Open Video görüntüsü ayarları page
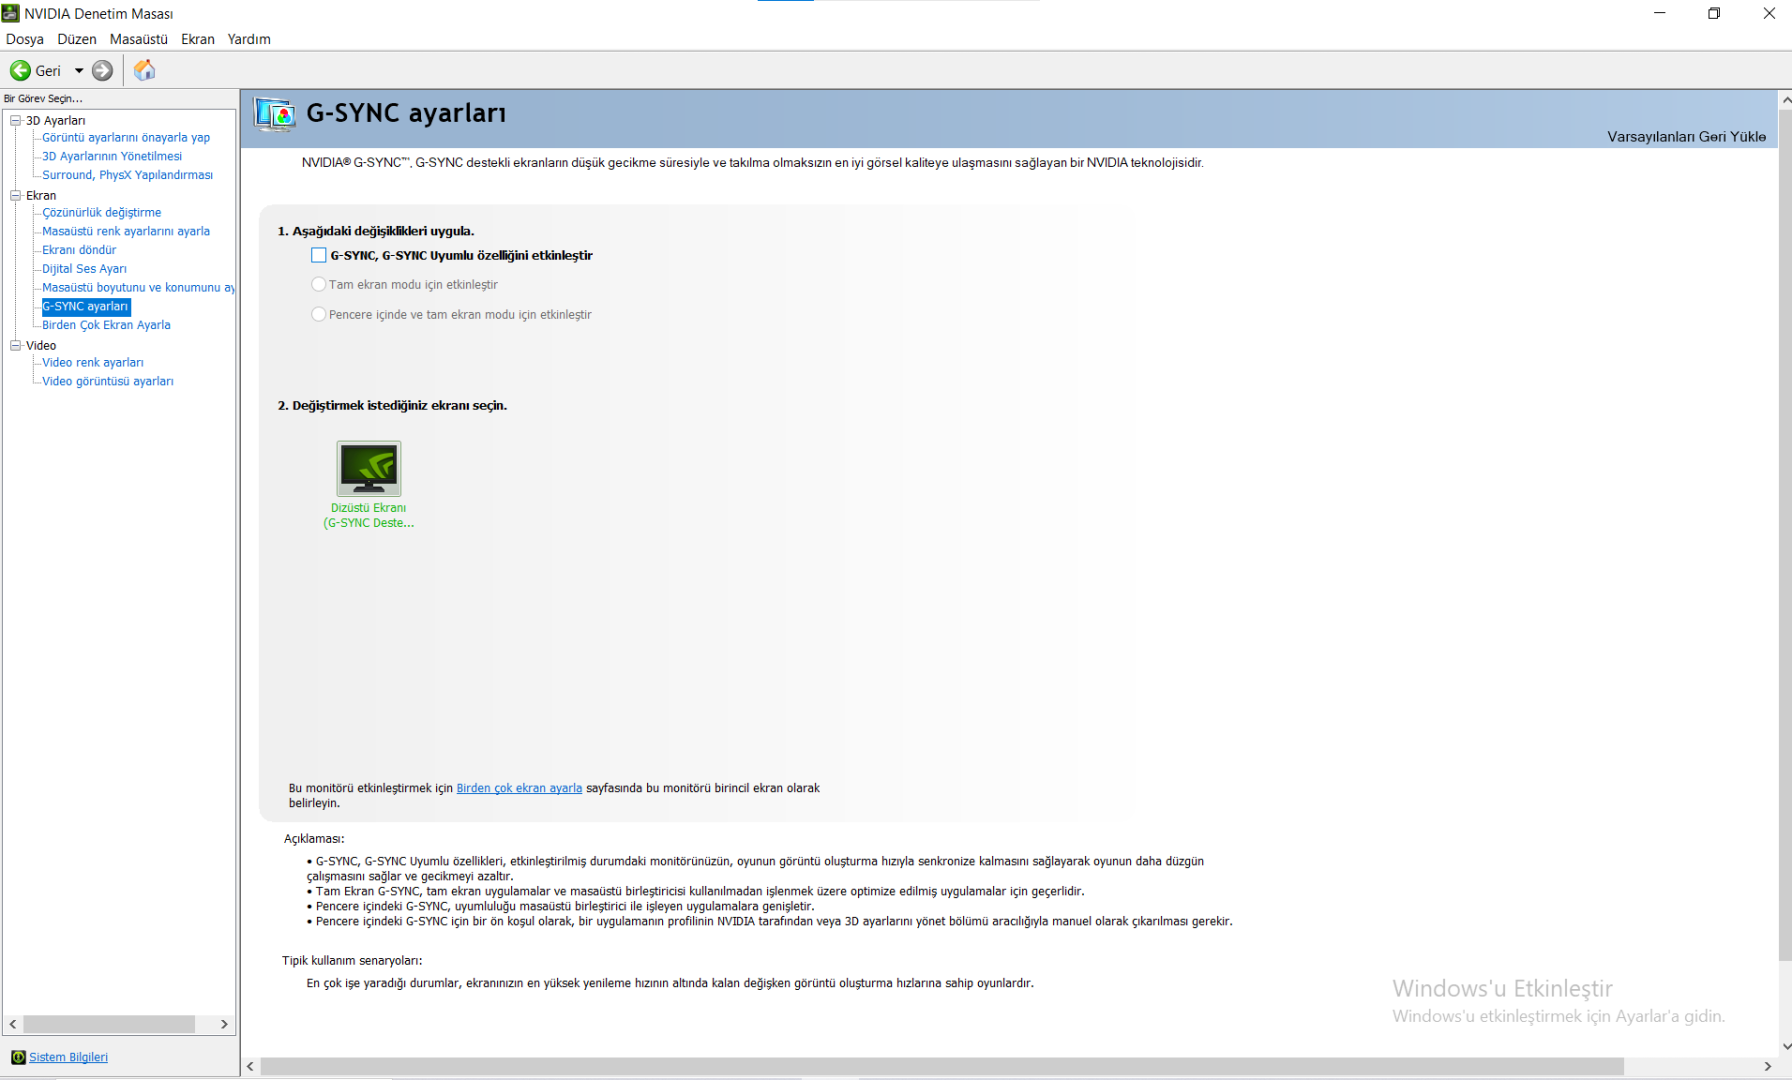This screenshot has width=1792, height=1080. click(108, 381)
